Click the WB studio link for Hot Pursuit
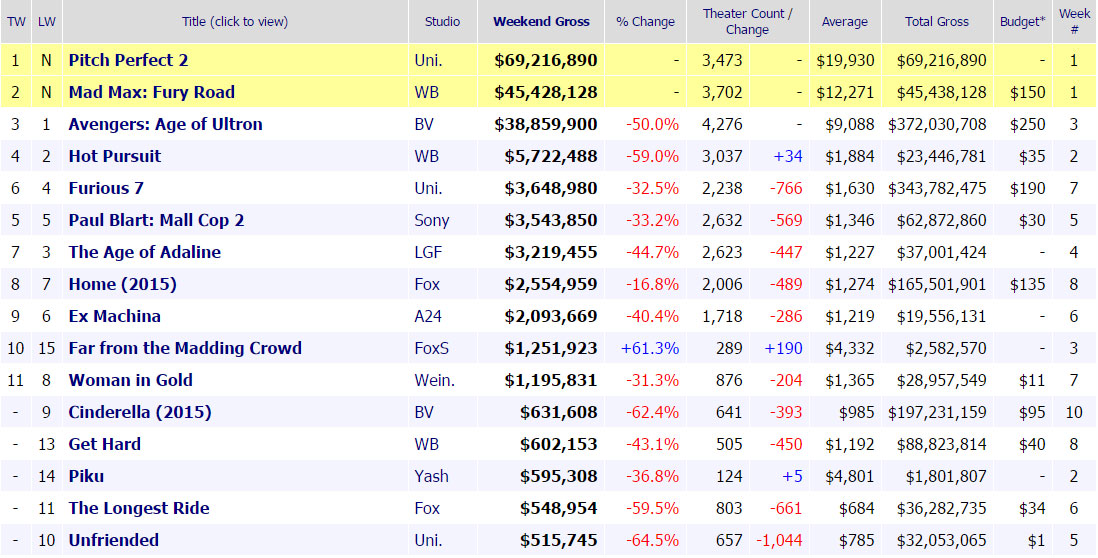 [x=426, y=156]
